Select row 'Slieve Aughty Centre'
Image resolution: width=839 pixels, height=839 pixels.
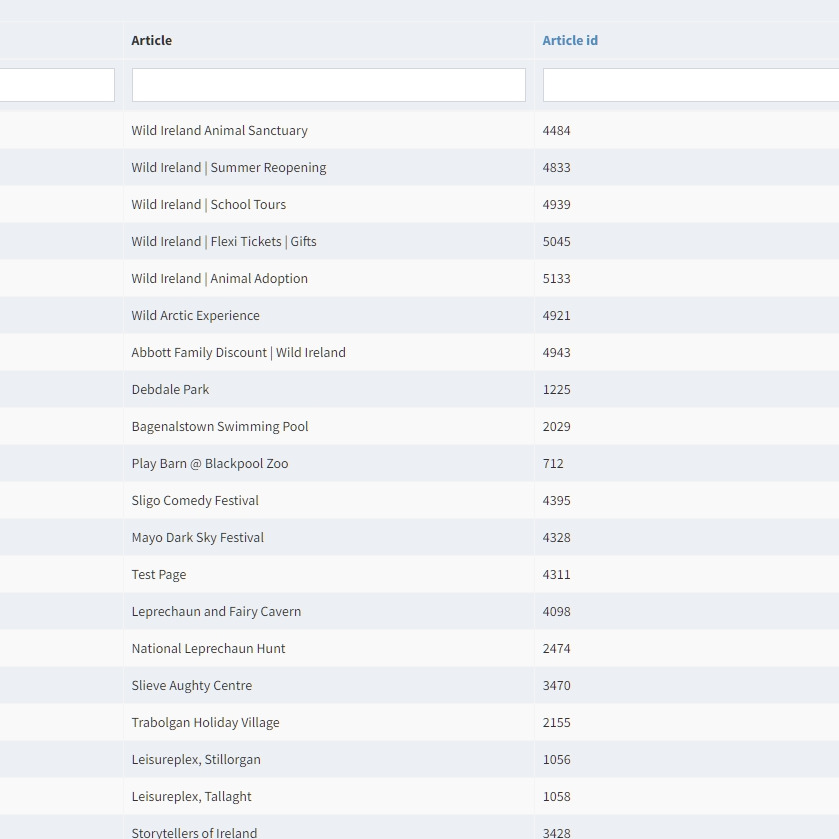click(x=420, y=684)
